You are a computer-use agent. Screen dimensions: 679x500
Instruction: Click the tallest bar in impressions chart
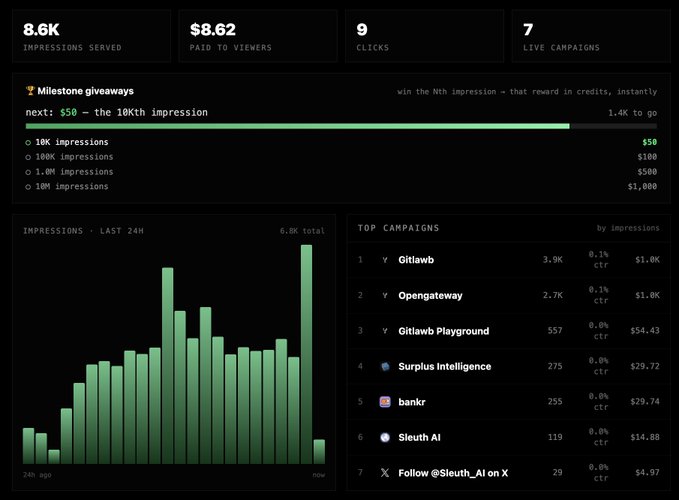(x=307, y=354)
